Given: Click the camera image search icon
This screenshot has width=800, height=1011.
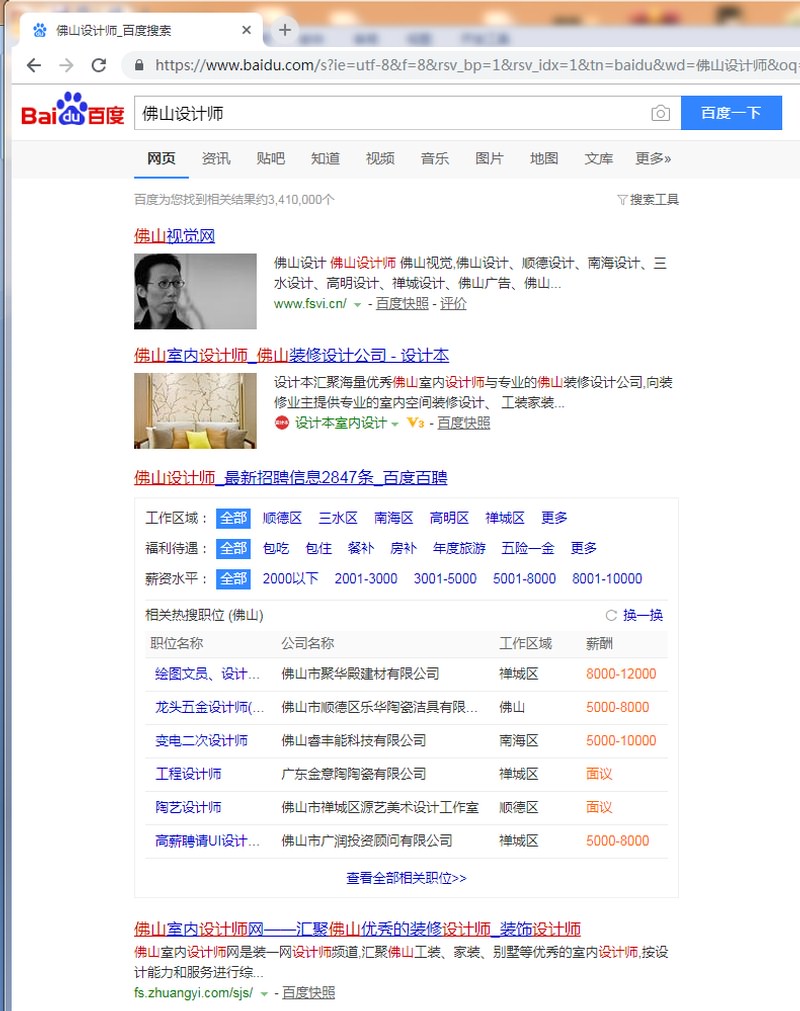Looking at the screenshot, I should (x=660, y=113).
